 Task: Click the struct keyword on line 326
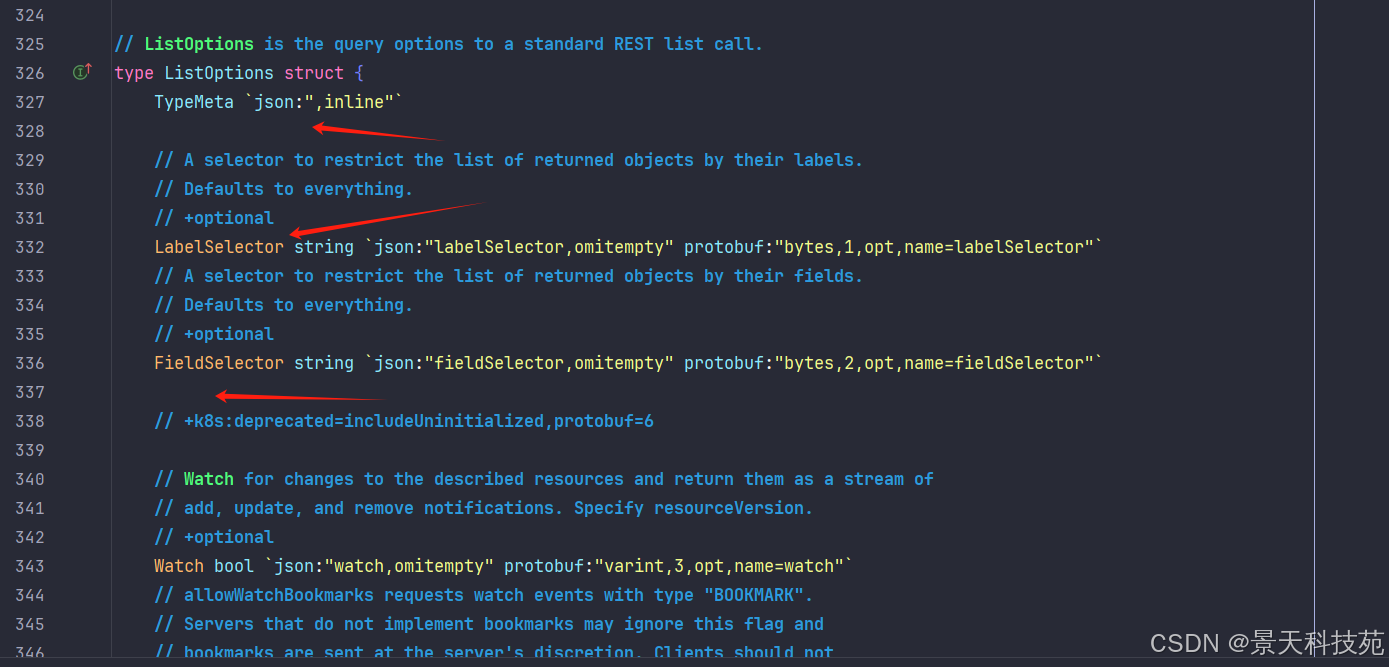[313, 73]
